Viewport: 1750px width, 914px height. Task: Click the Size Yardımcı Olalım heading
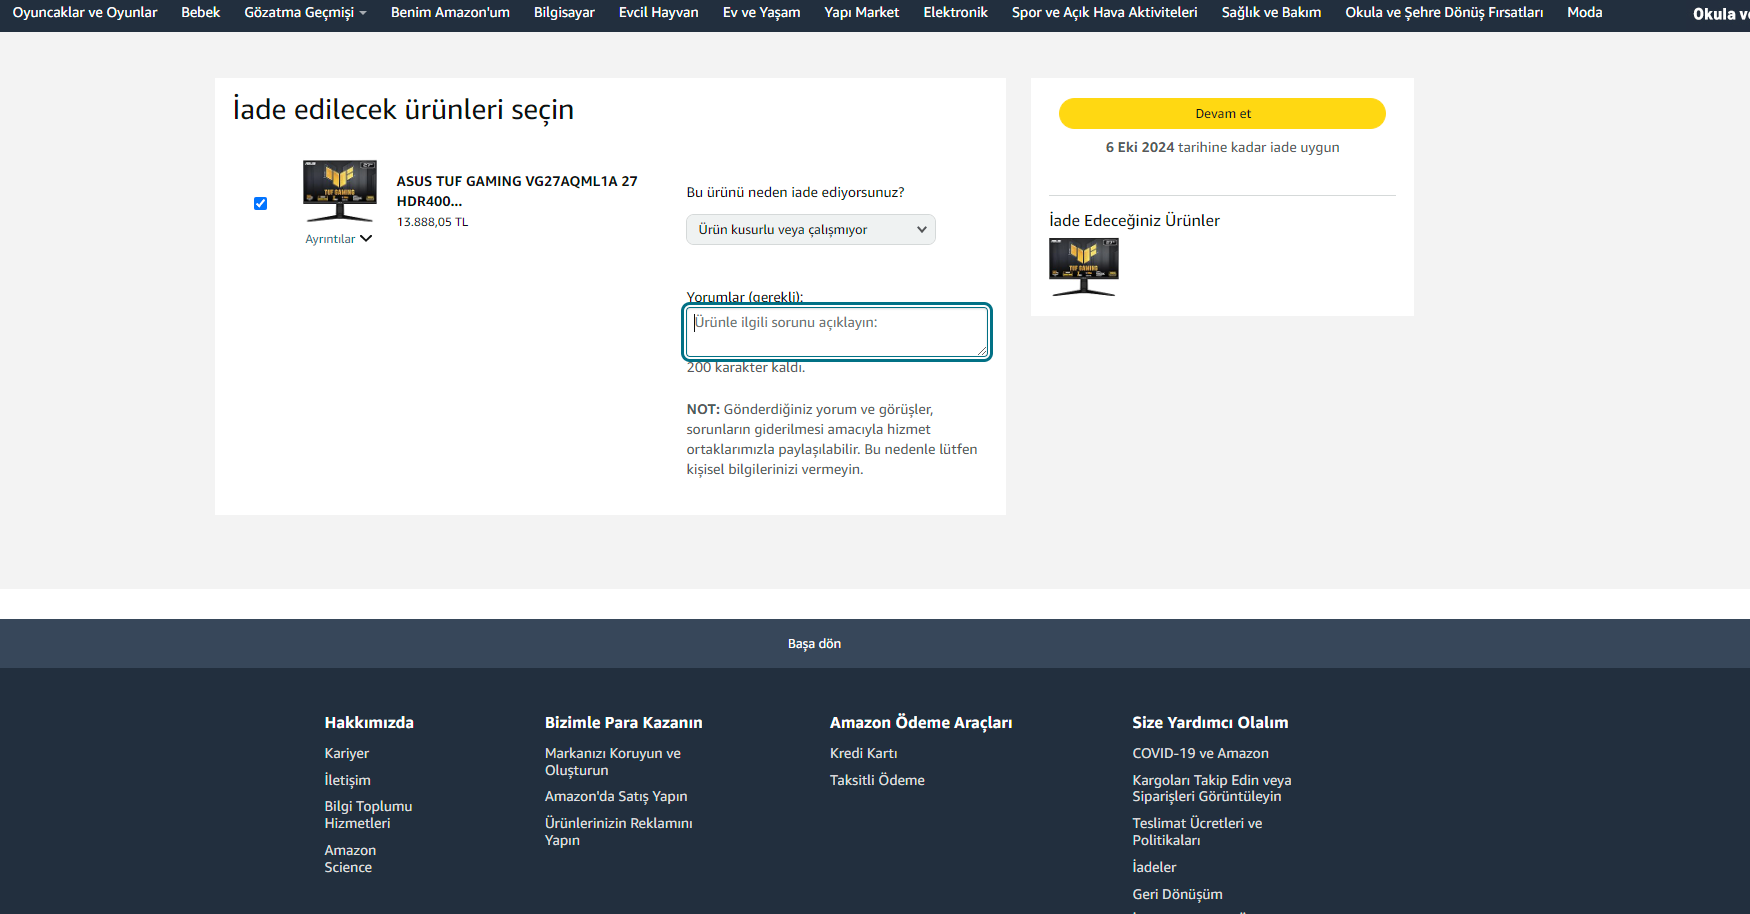click(1210, 723)
